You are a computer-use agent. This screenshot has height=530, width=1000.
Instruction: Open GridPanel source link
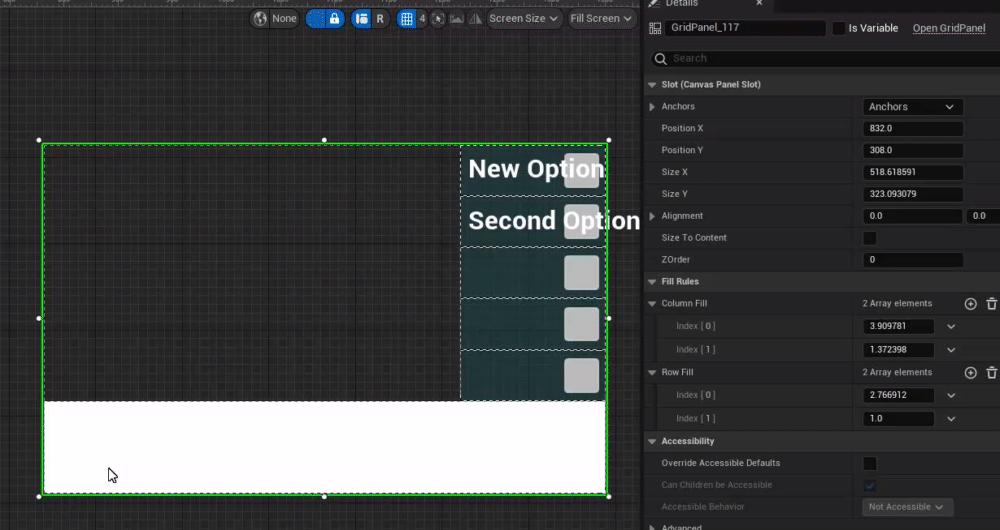click(949, 28)
